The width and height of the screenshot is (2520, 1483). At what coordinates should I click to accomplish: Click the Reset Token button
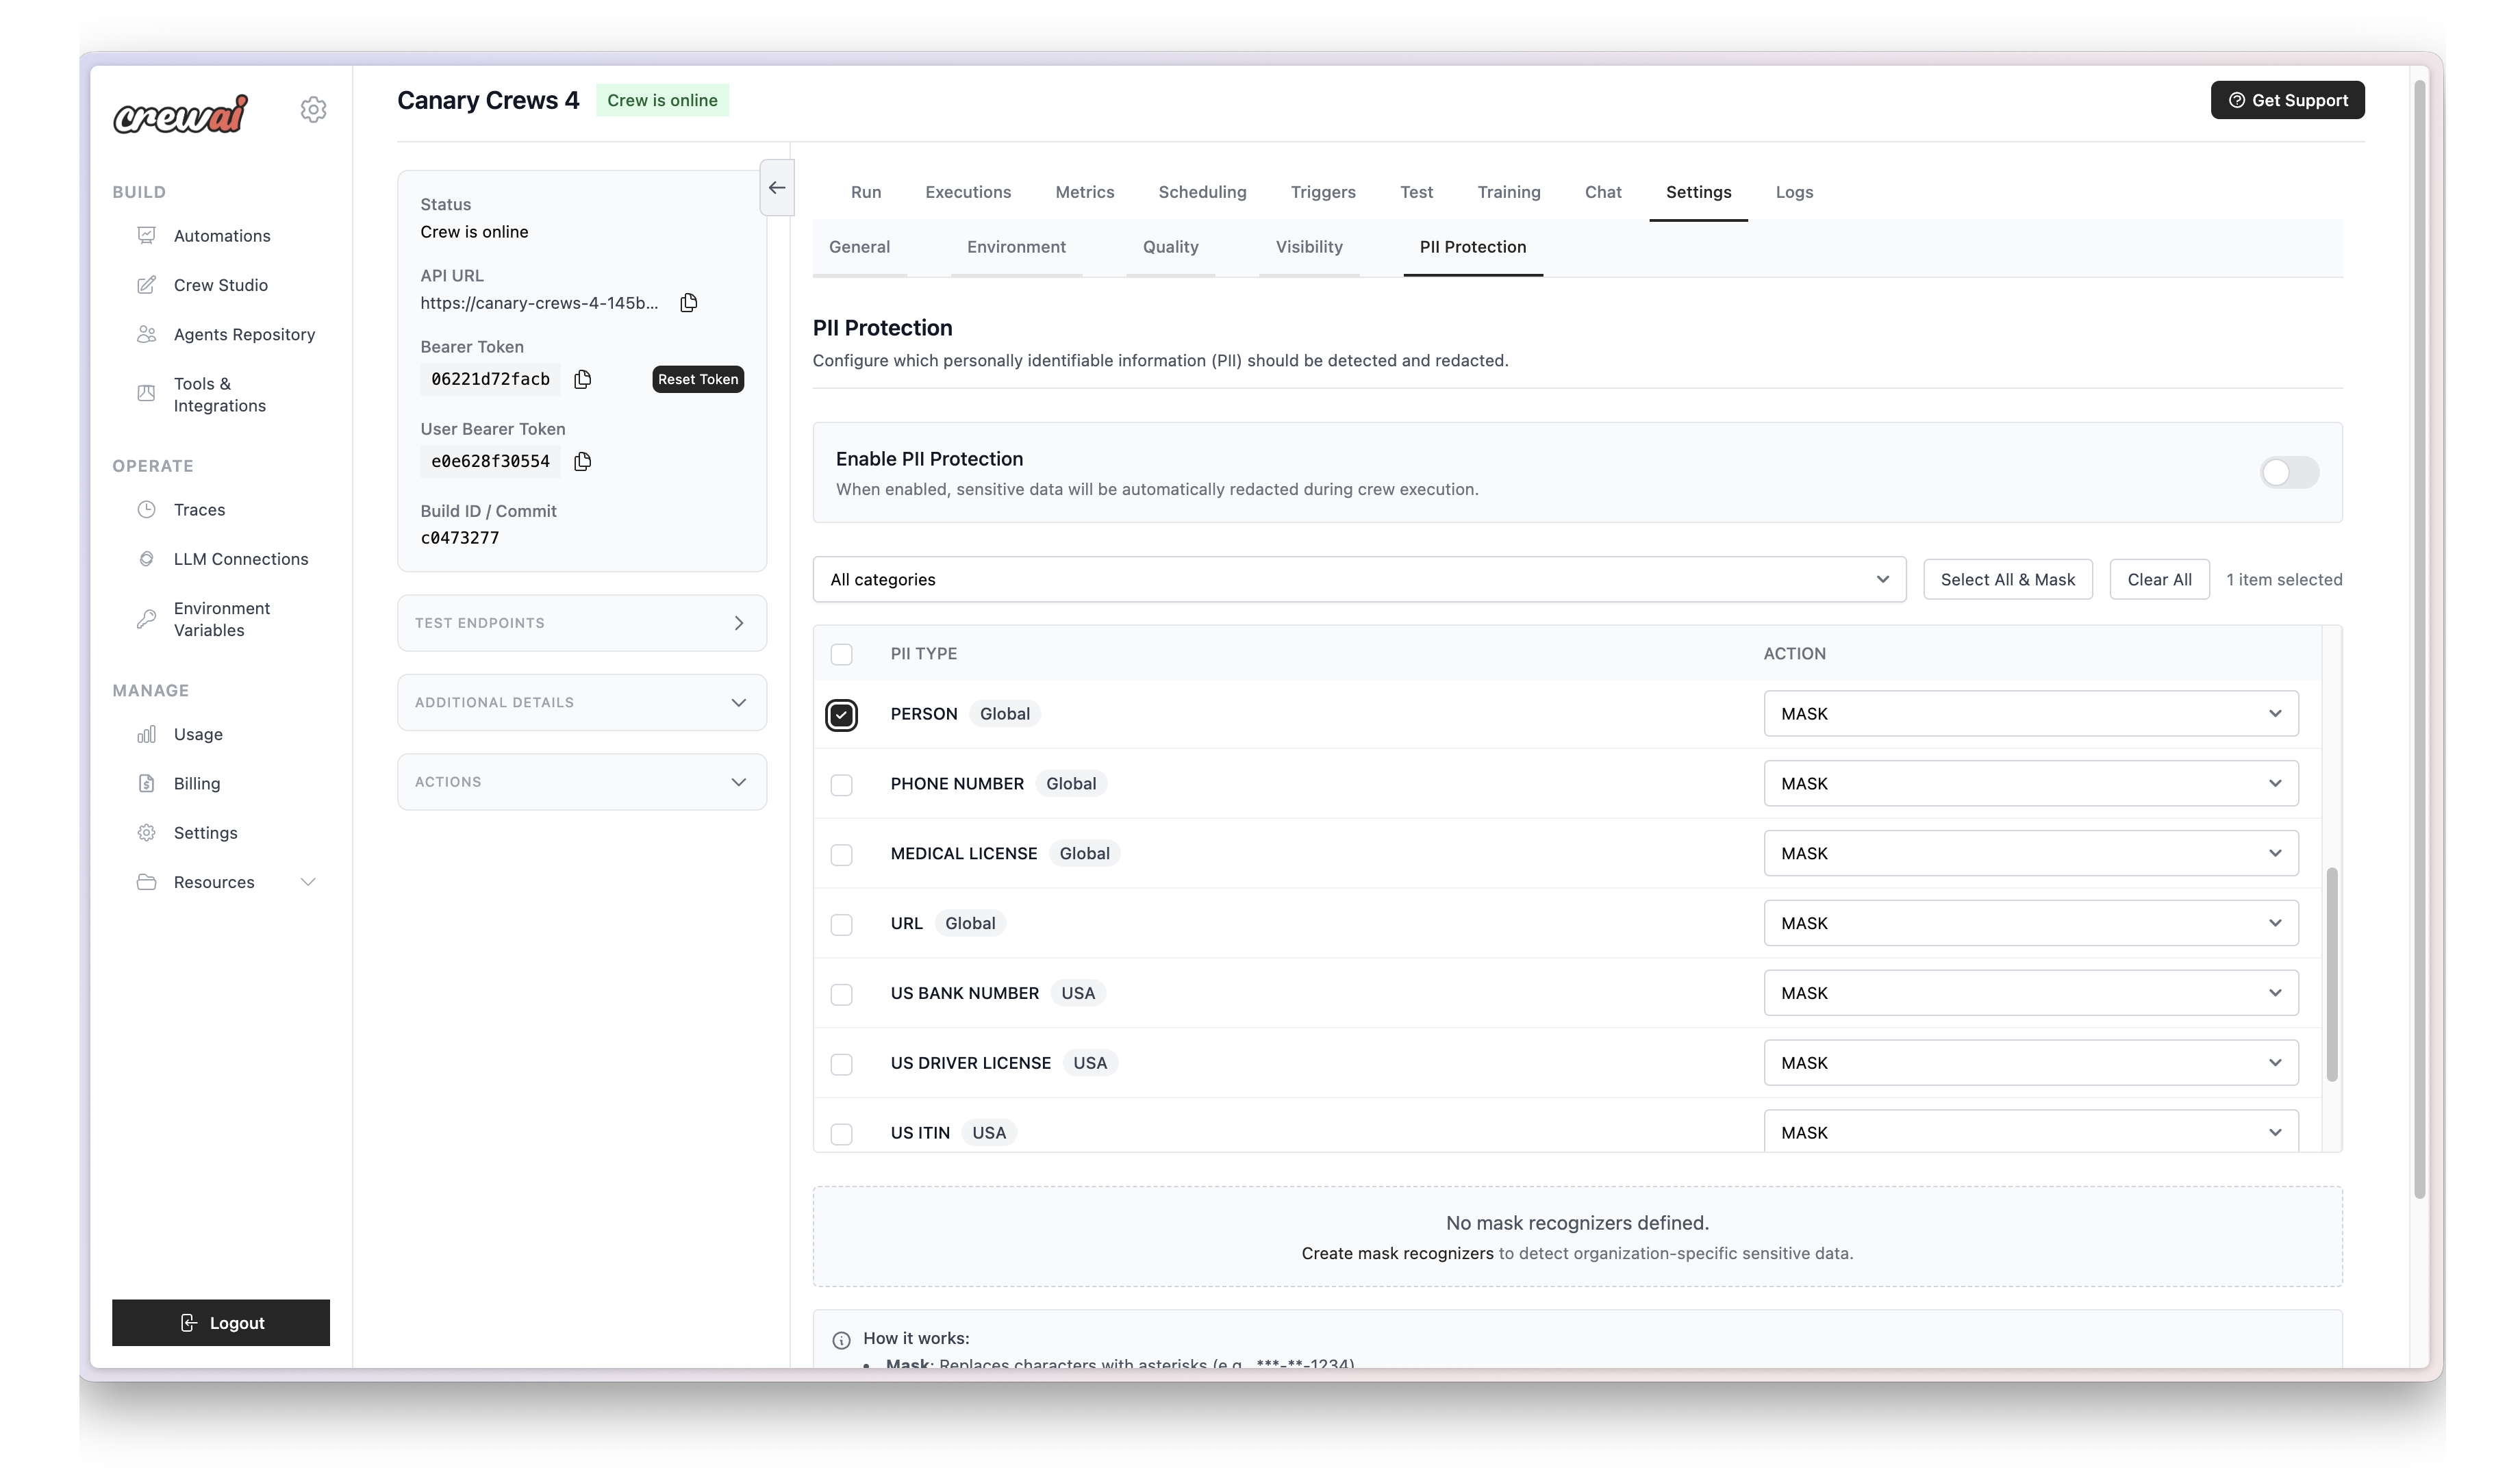(x=697, y=379)
